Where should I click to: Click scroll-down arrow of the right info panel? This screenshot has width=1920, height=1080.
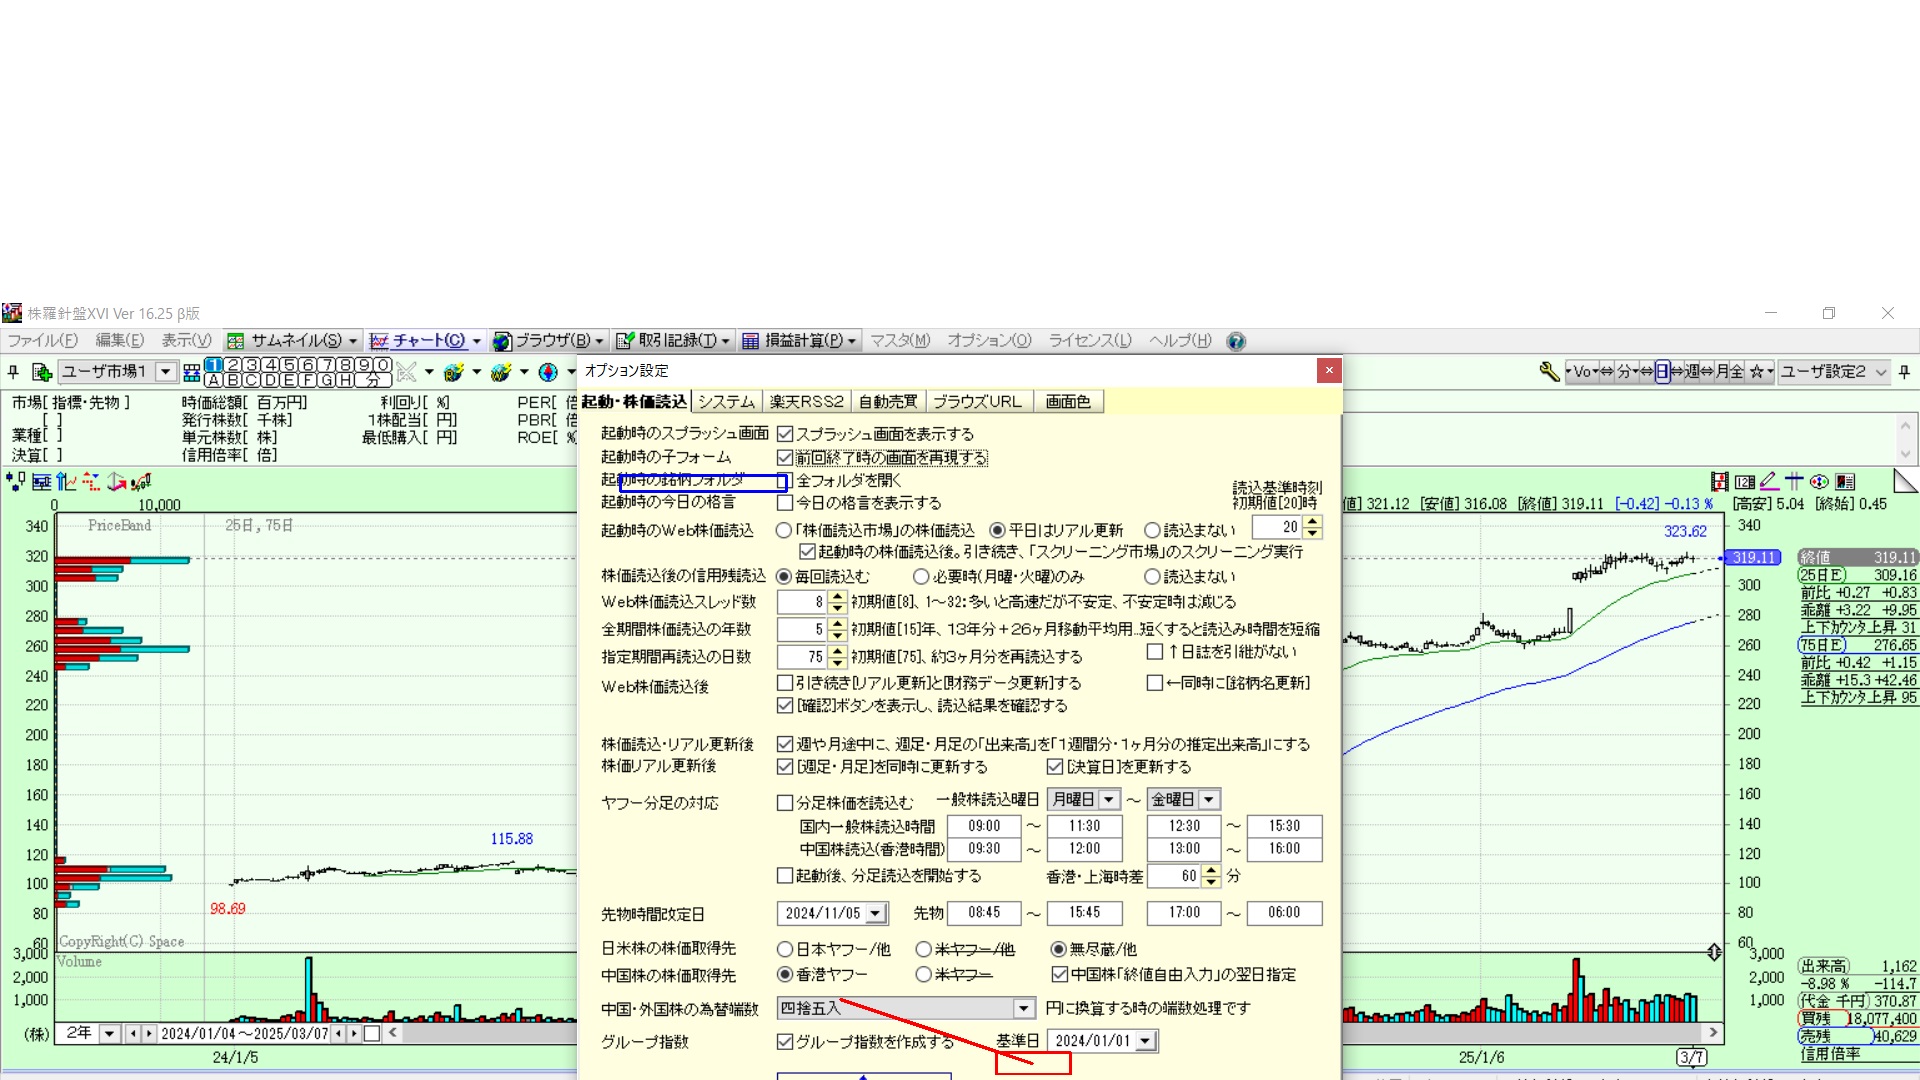point(1905,455)
